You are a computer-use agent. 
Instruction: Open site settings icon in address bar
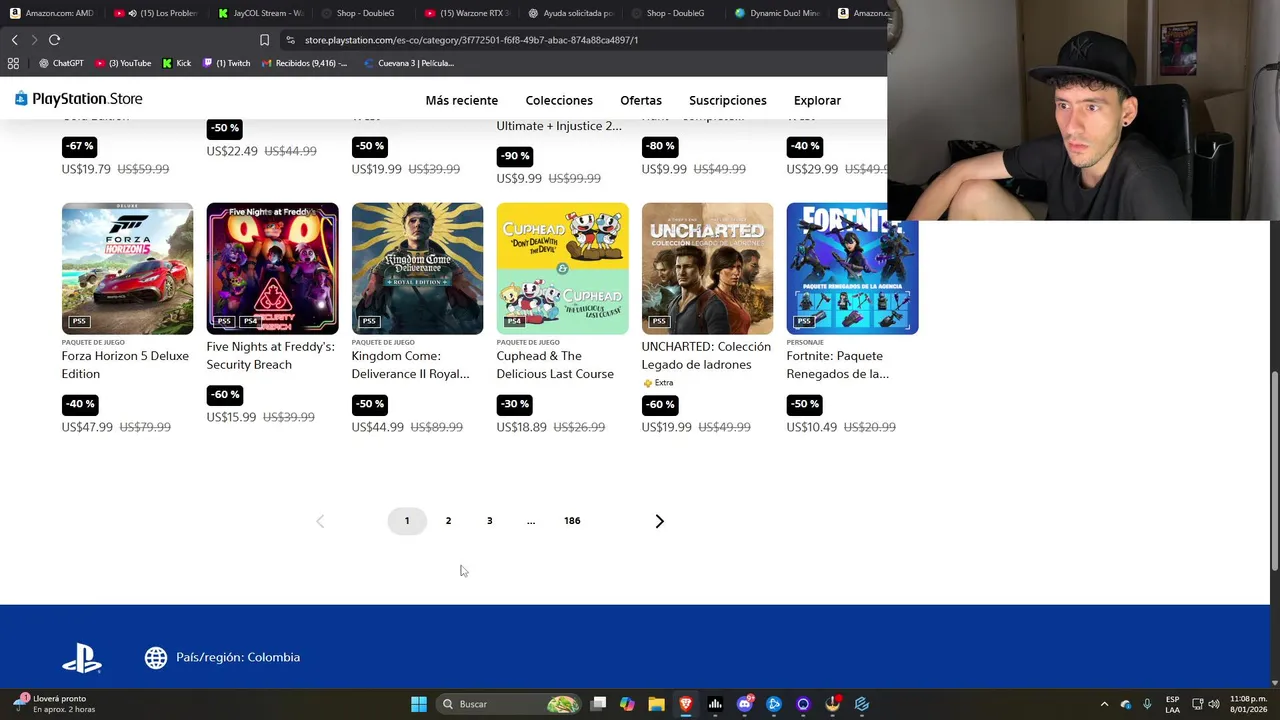[x=290, y=40]
